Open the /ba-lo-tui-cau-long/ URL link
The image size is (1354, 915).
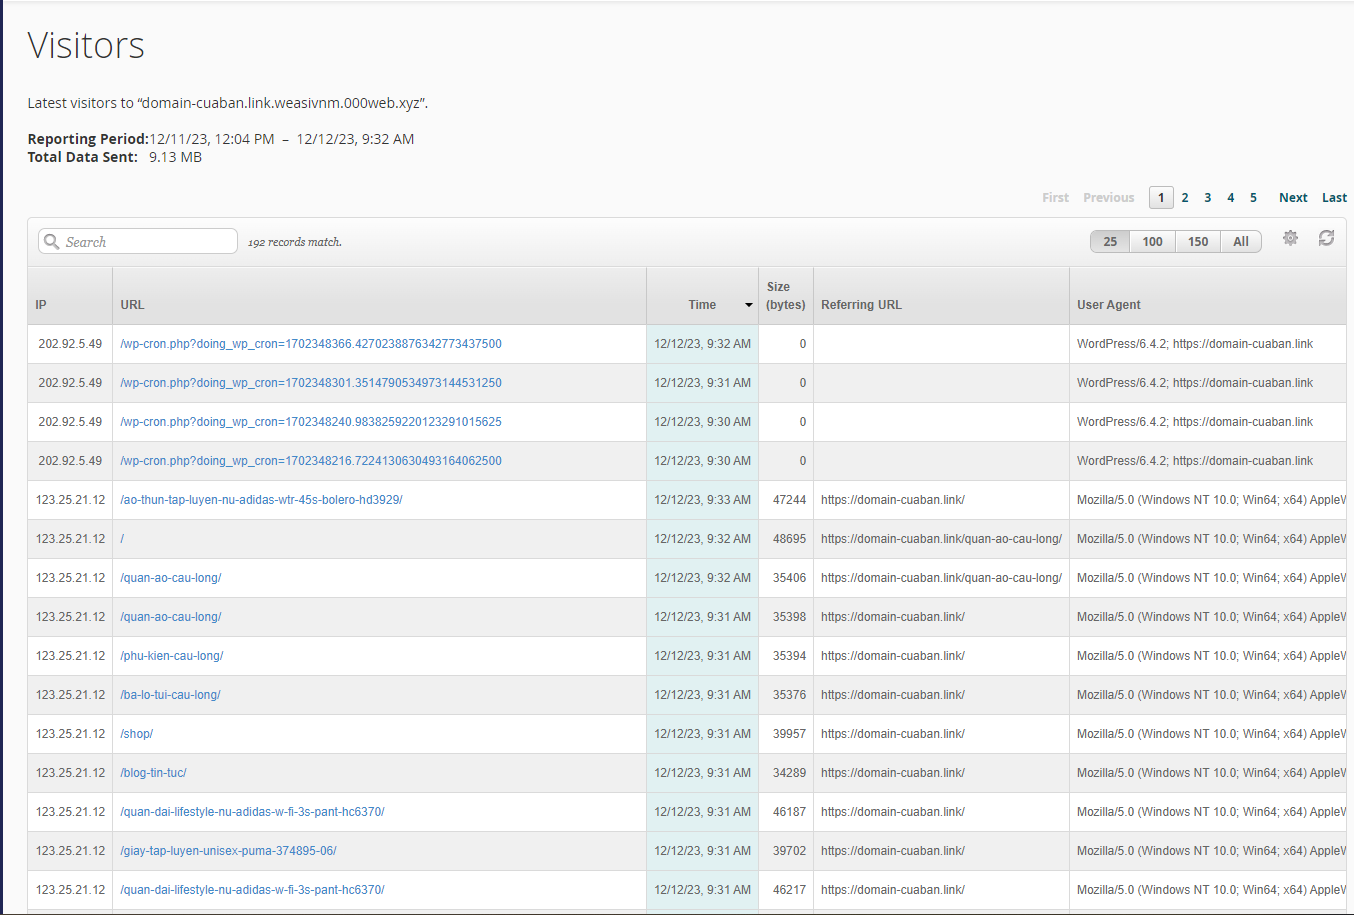pyautogui.click(x=170, y=695)
